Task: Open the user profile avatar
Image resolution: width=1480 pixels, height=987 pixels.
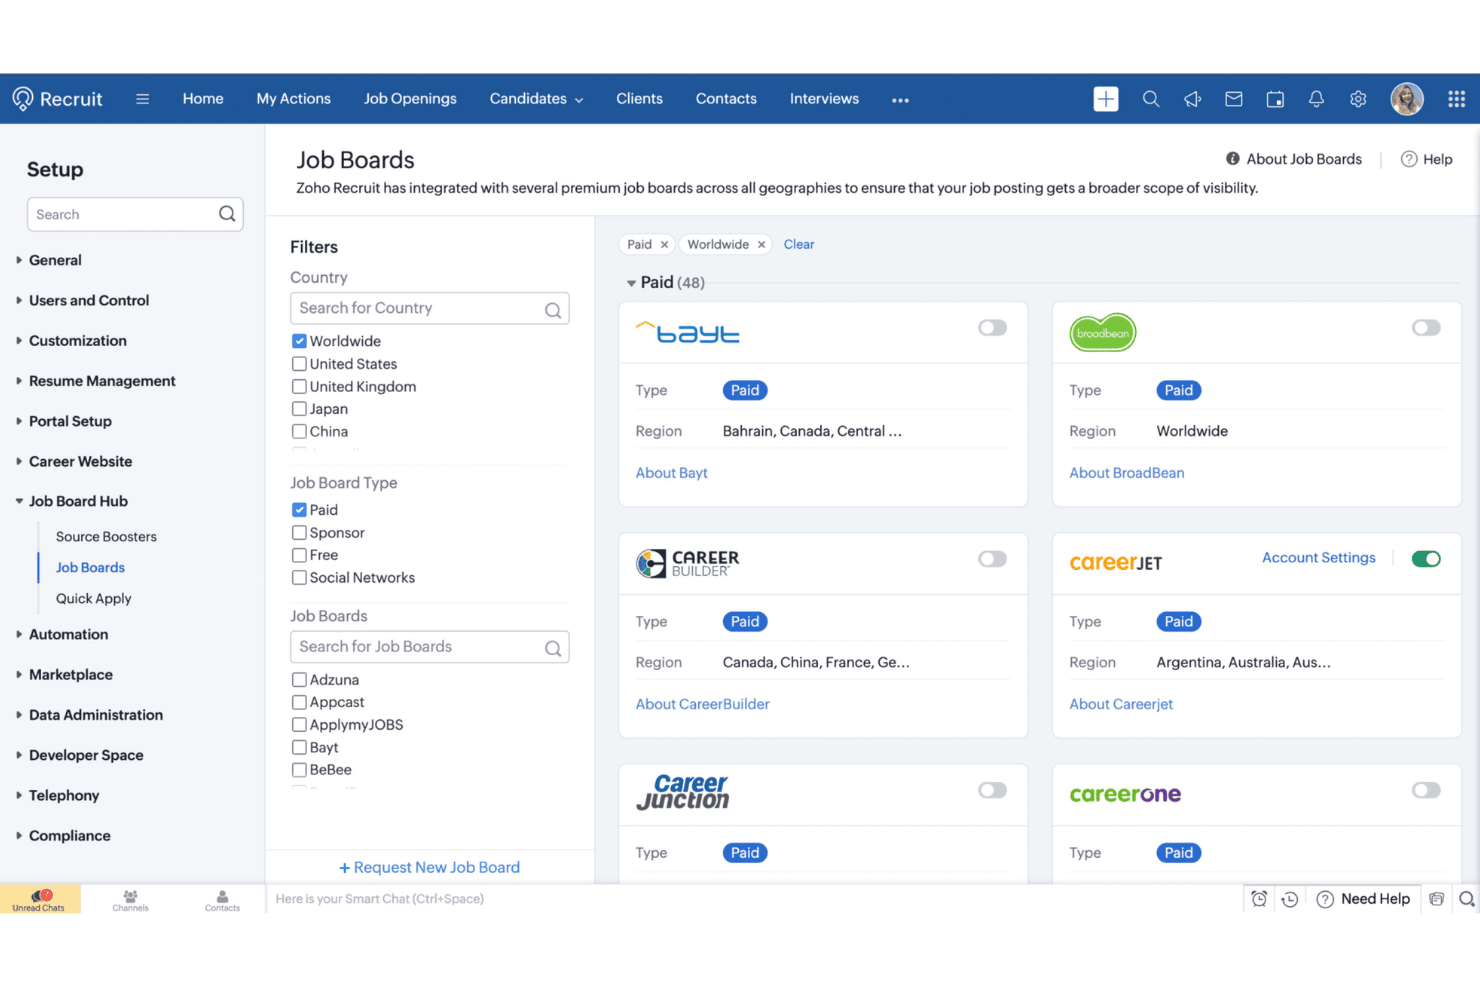Action: click(x=1407, y=99)
